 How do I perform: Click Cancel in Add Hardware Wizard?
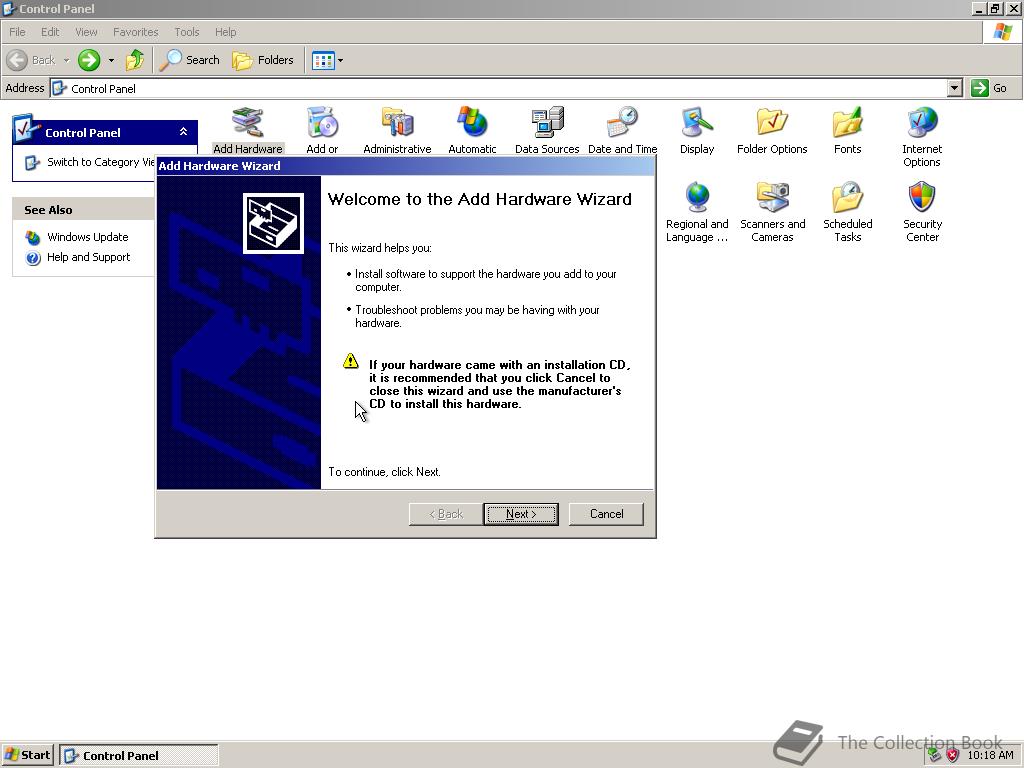606,514
